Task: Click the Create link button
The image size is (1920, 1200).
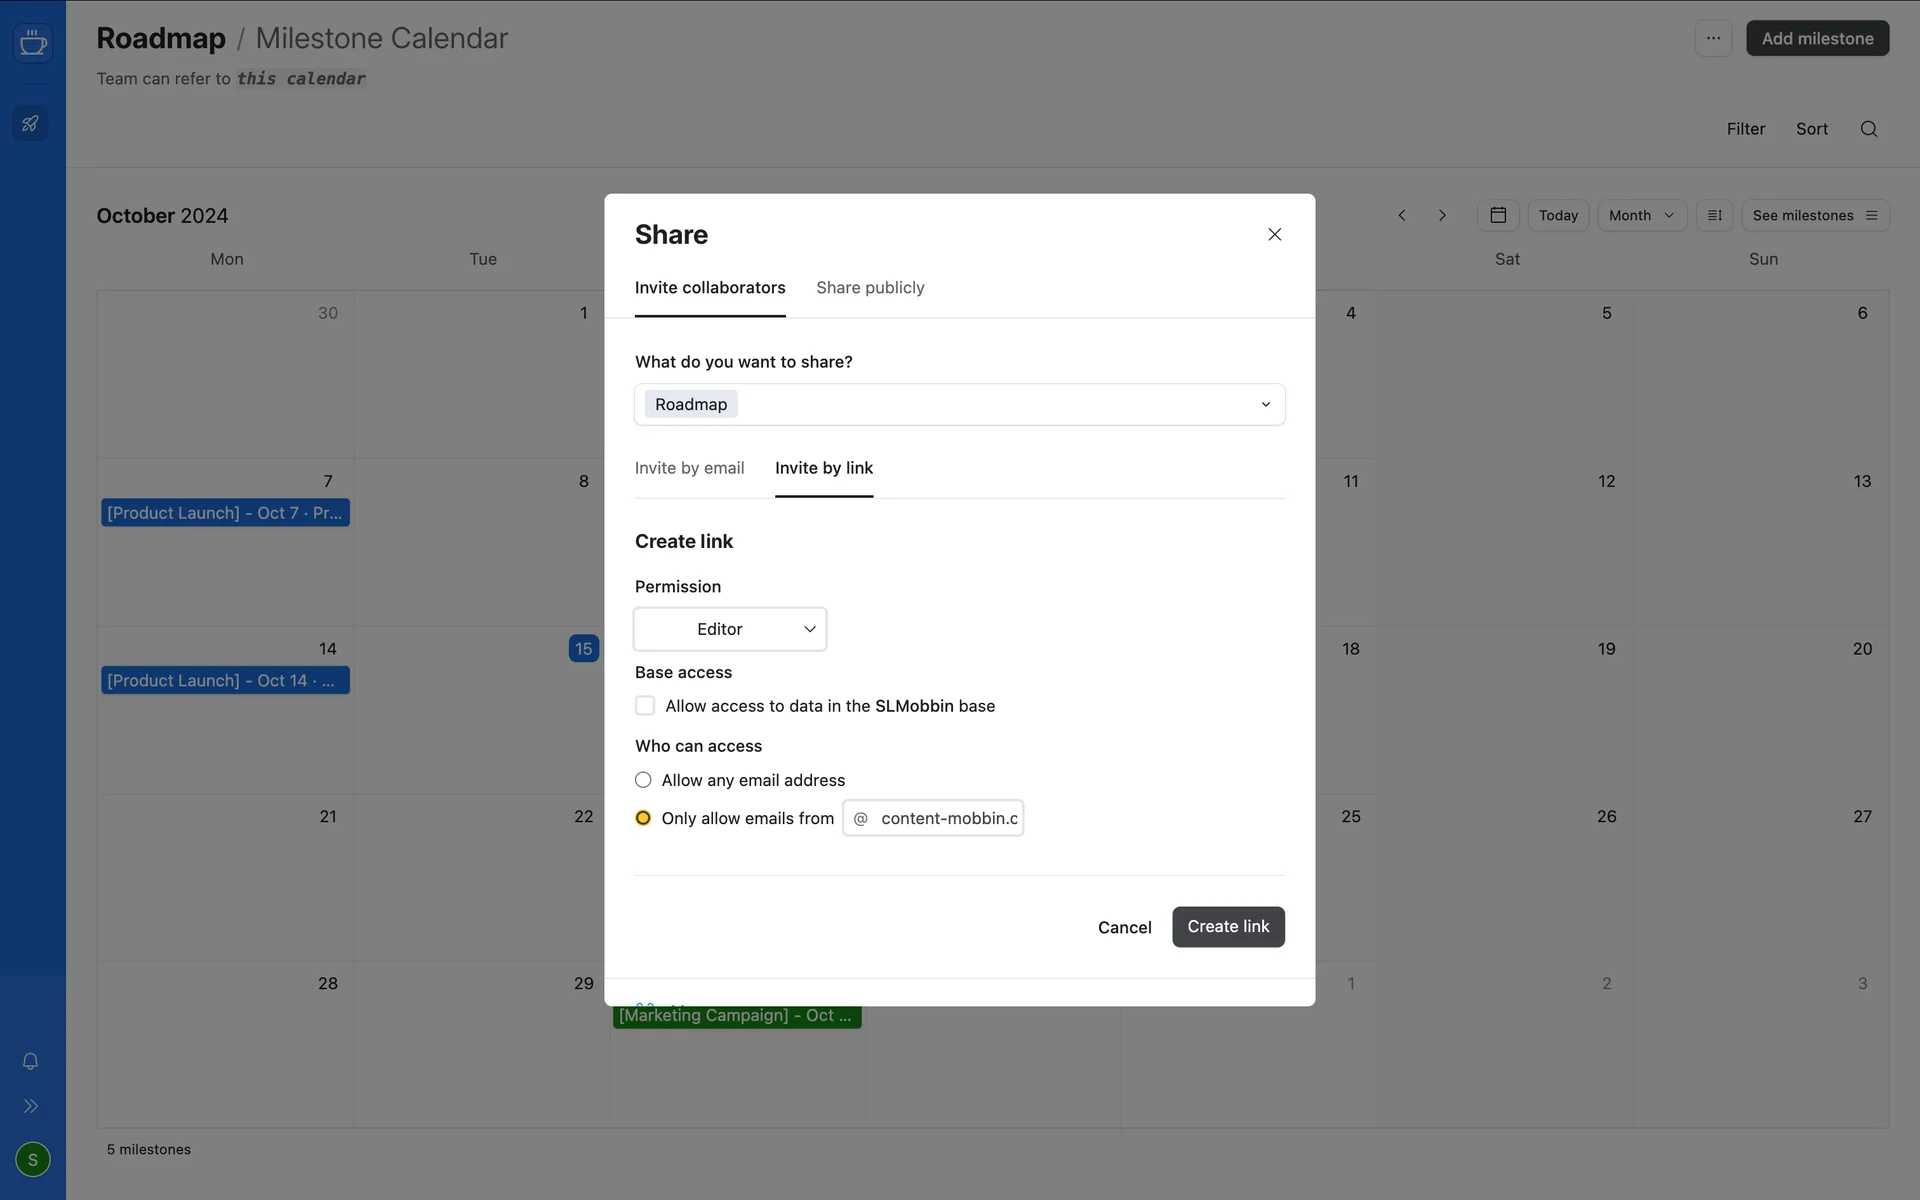Action: [1227, 927]
